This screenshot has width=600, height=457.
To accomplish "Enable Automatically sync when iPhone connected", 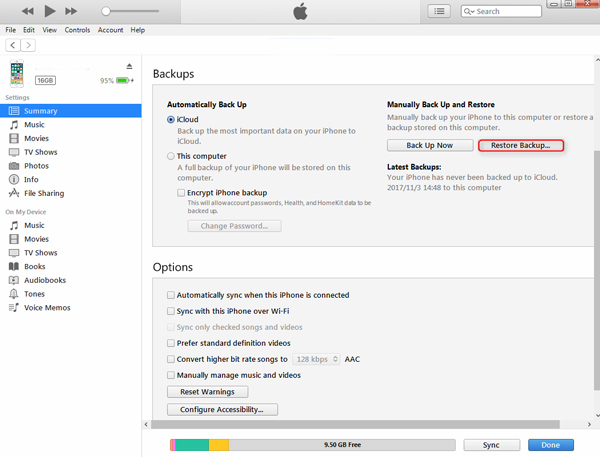I will [171, 295].
